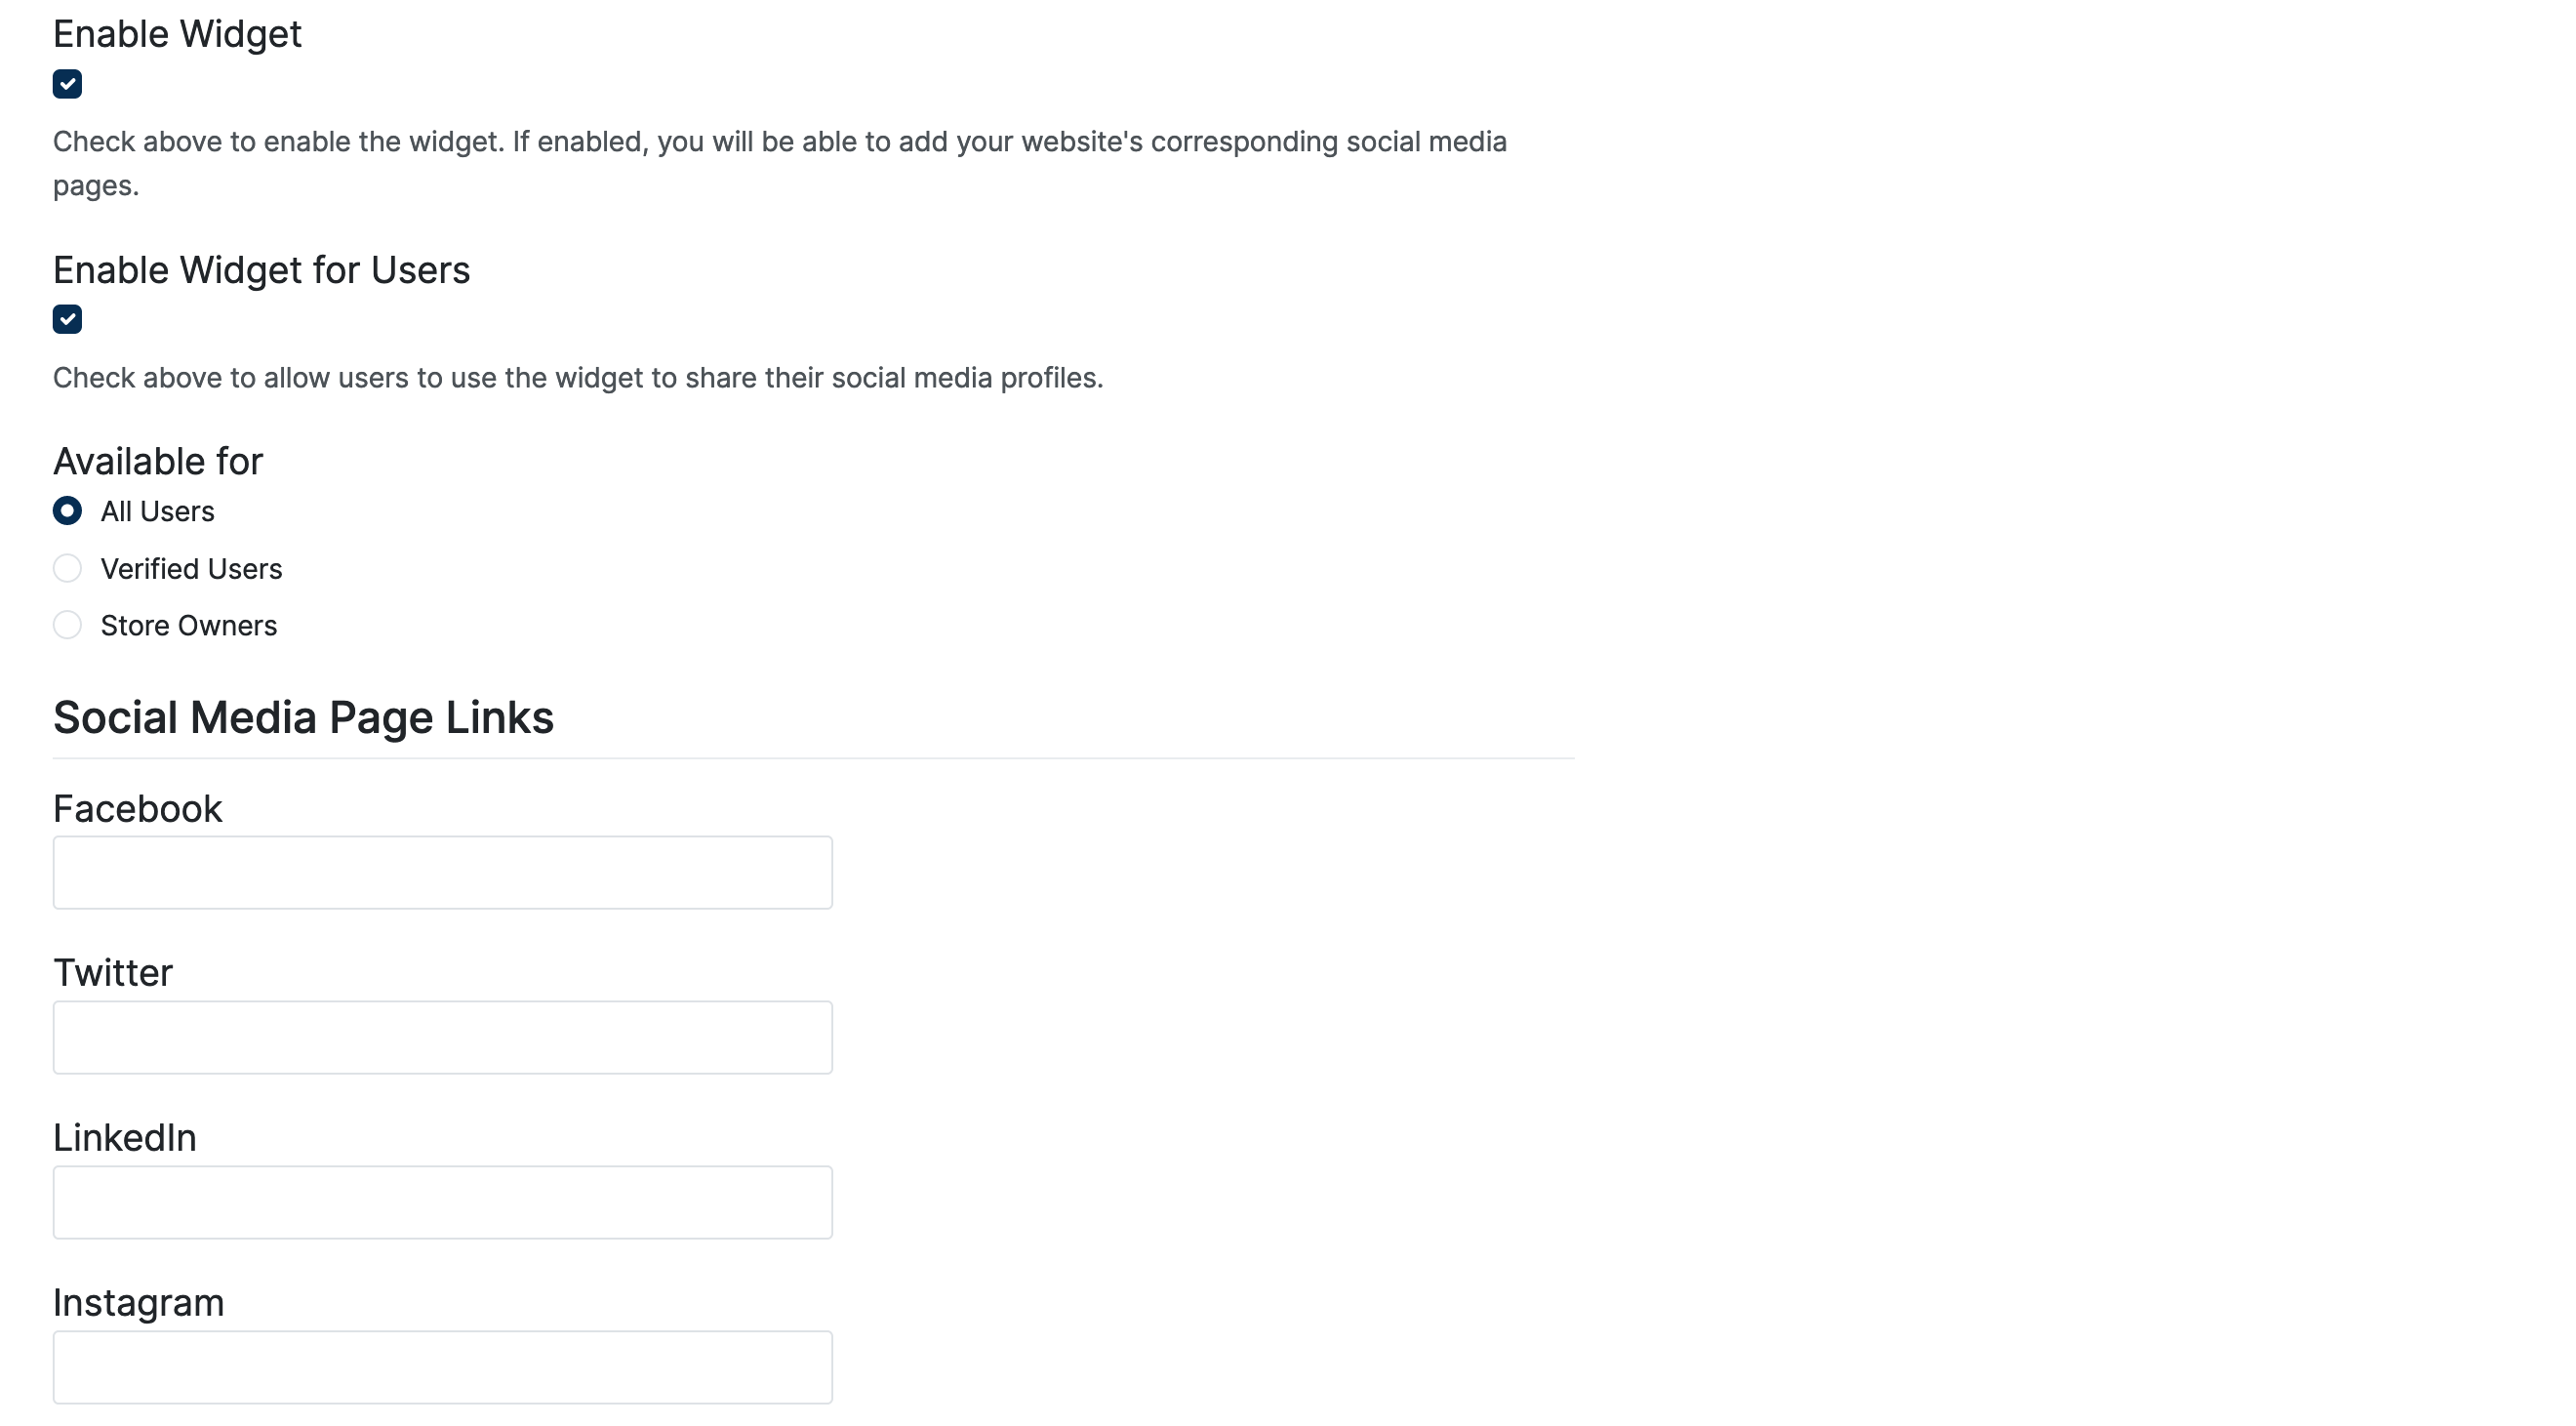The width and height of the screenshot is (2576, 1426).
Task: Click the 'Store Owners' option text
Action: click(188, 626)
